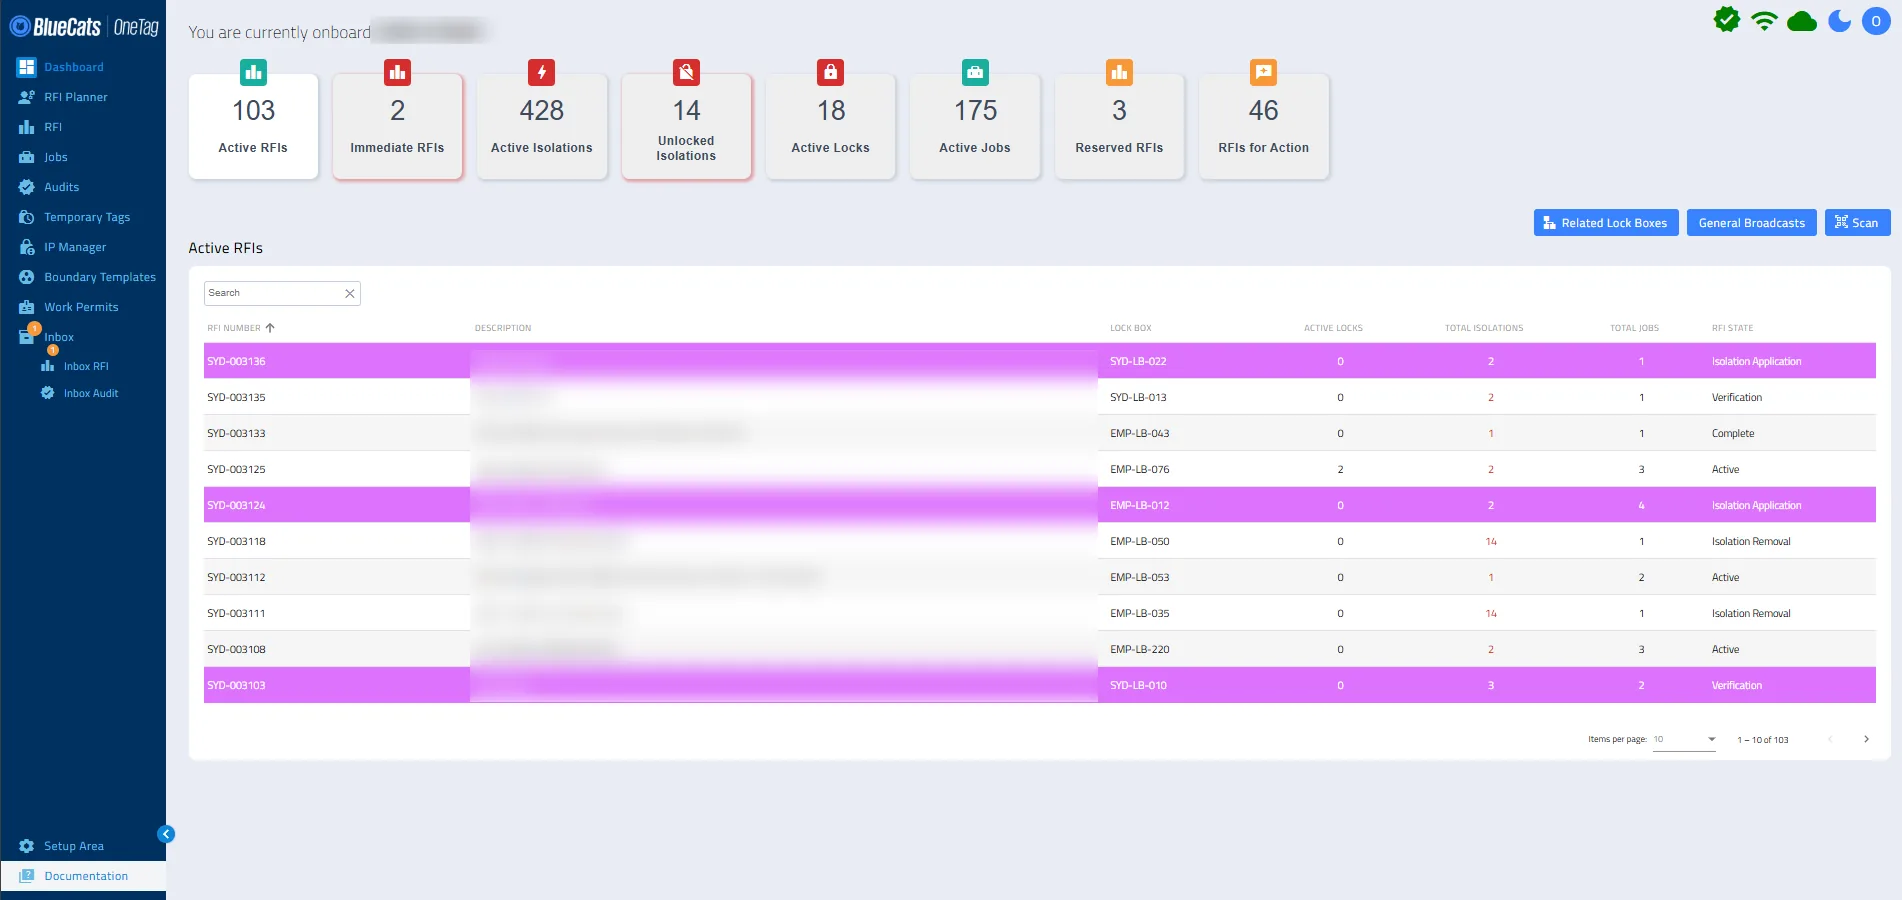Click the BlueCats OneTag logo

84,27
